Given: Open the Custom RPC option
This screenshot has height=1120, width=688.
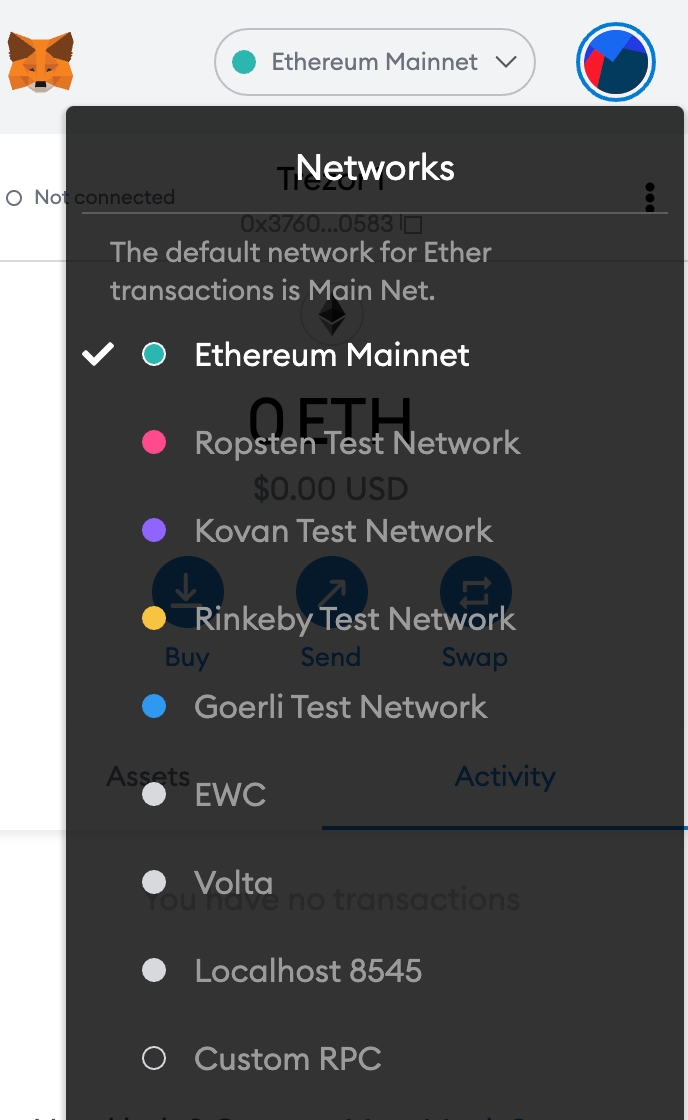Looking at the screenshot, I should (288, 1059).
